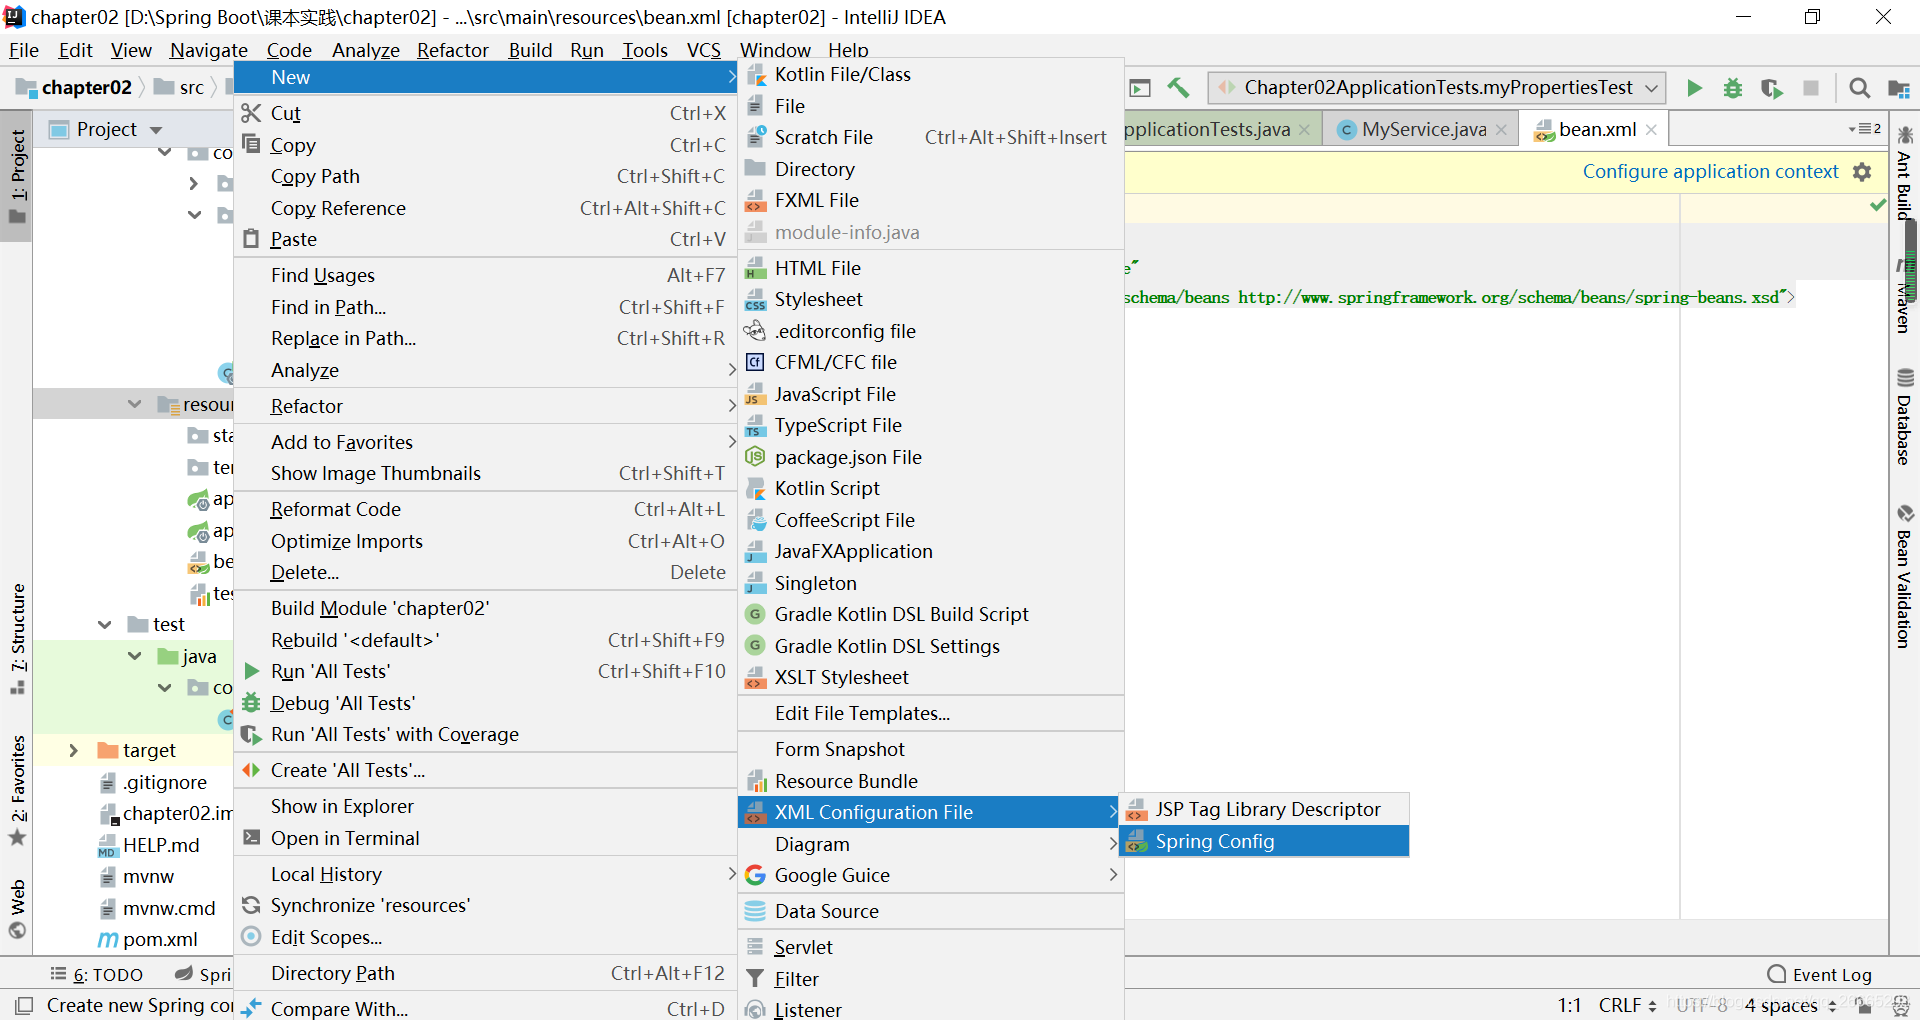
Task: Open the Bean Validation side panel
Action: click(1904, 577)
